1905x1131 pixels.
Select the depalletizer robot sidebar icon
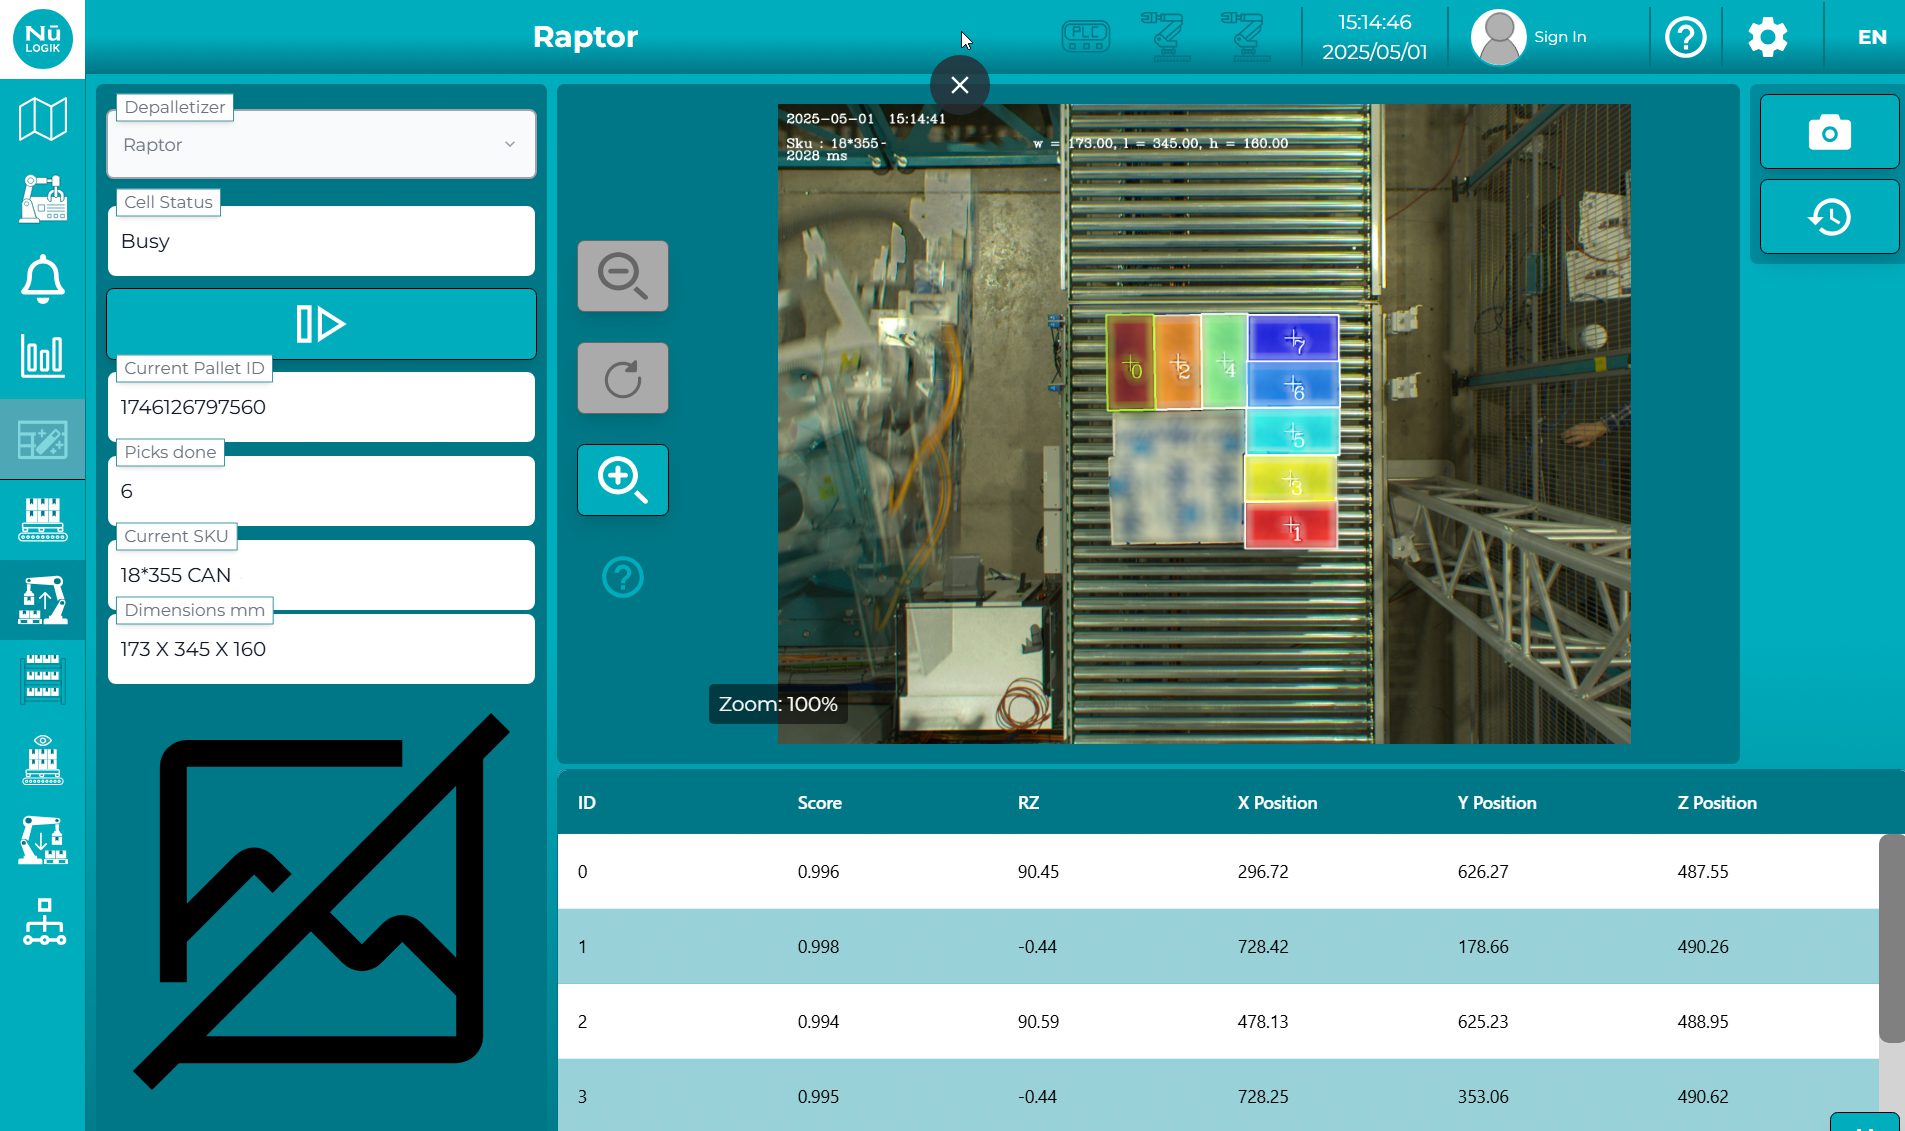[x=43, y=598]
